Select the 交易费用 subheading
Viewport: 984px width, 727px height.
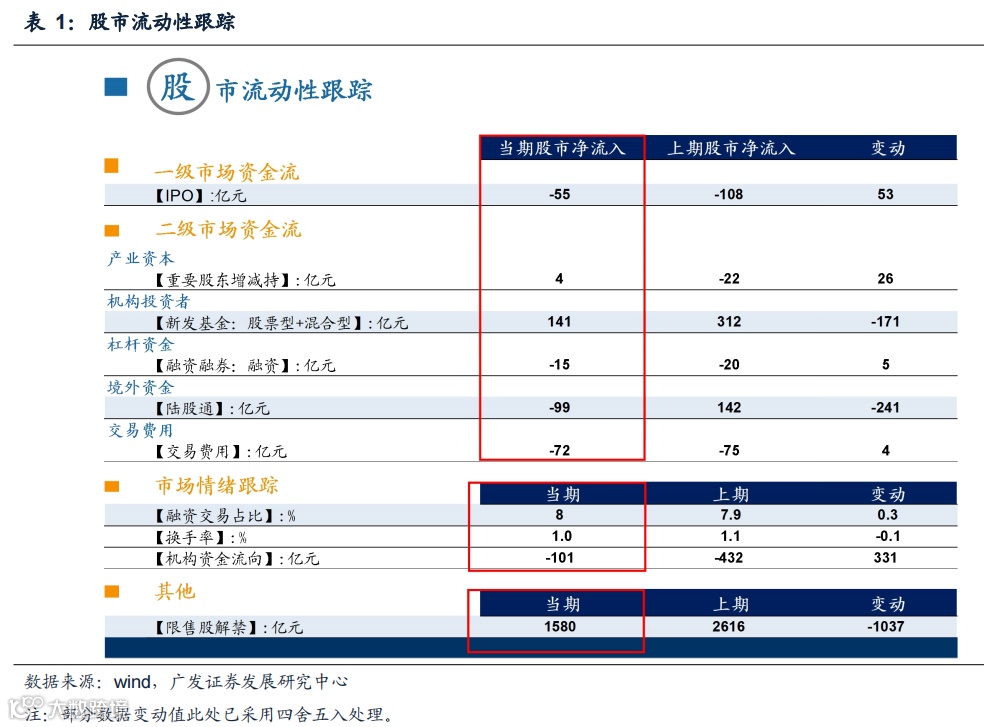click(x=141, y=430)
